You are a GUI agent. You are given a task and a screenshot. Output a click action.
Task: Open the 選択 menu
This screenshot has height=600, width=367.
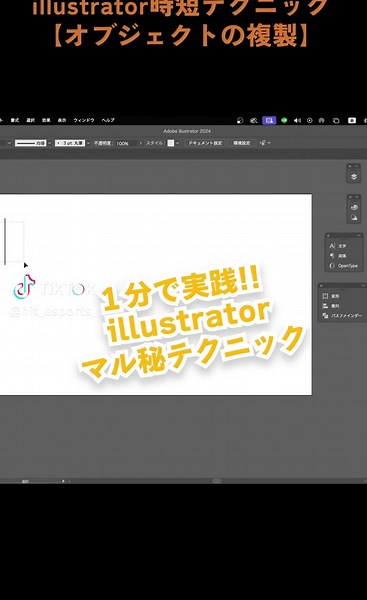[30, 120]
